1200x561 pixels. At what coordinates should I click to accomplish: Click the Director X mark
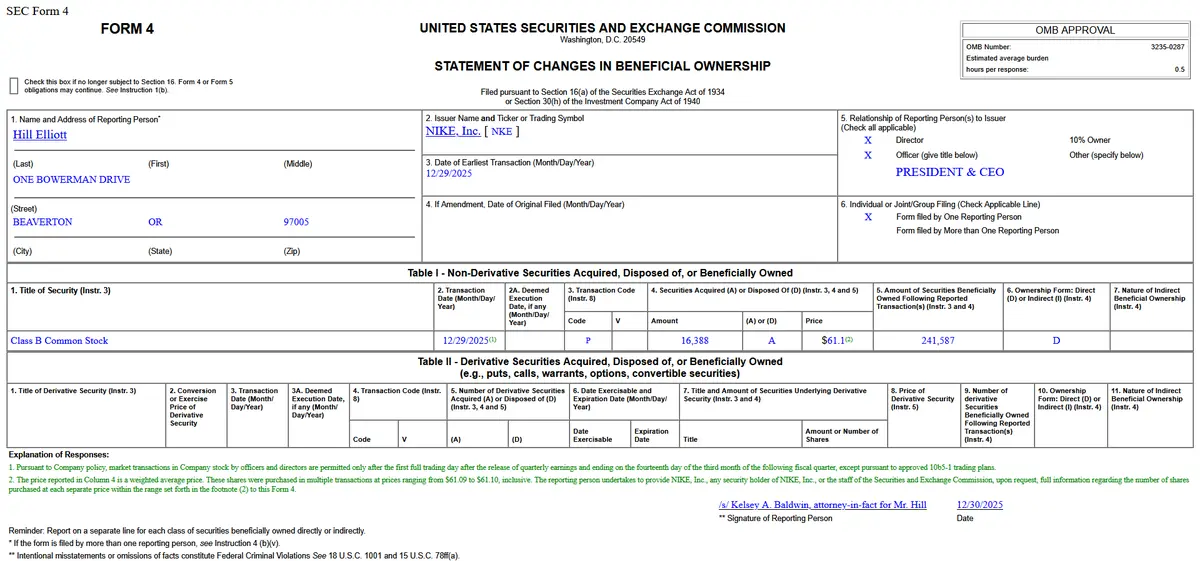[868, 141]
